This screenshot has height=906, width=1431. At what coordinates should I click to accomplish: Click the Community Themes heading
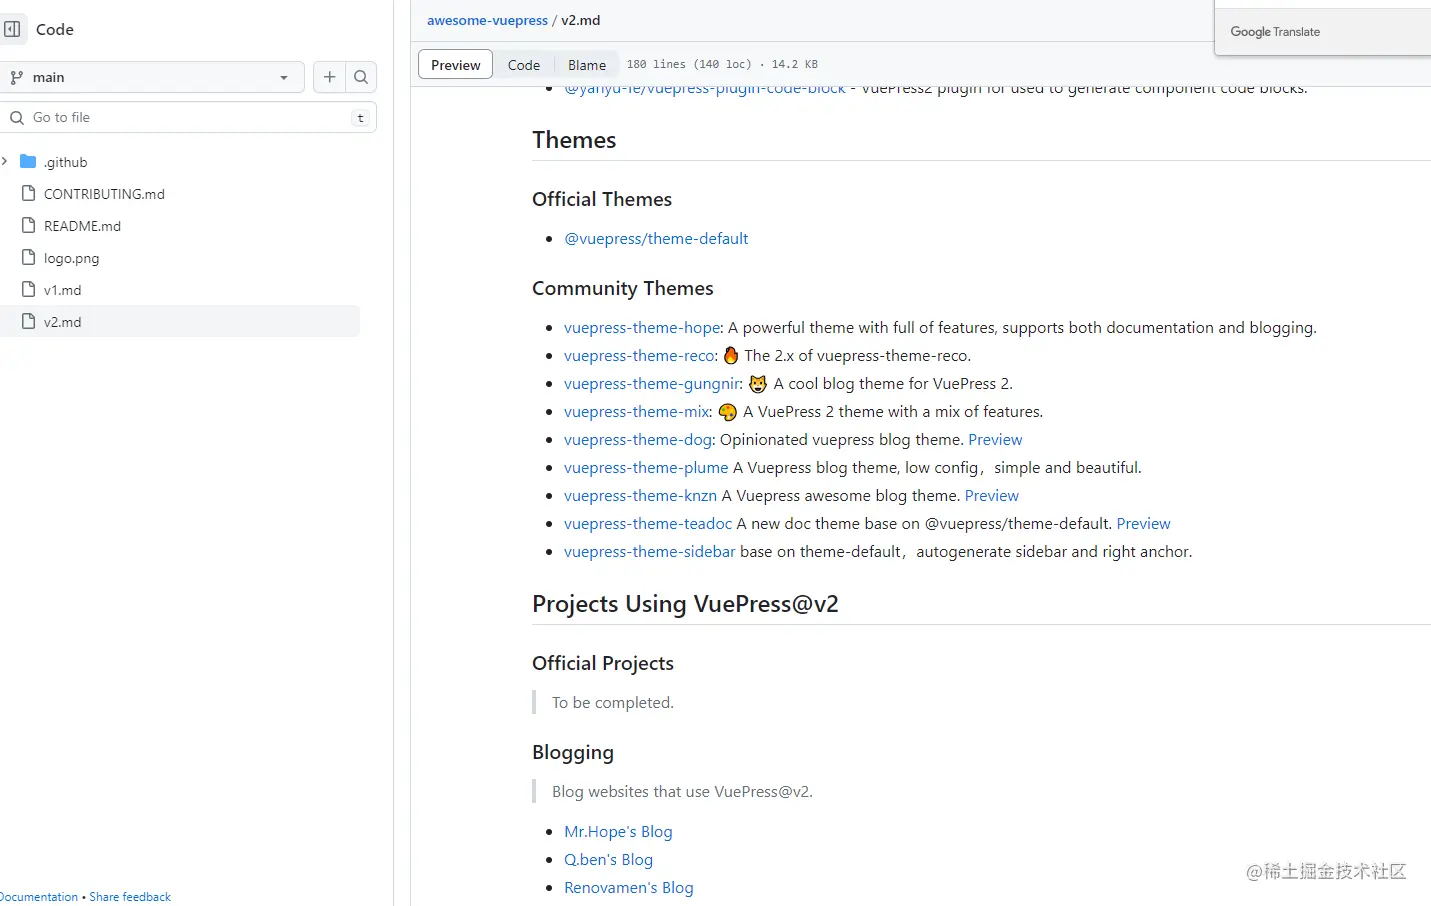point(623,288)
